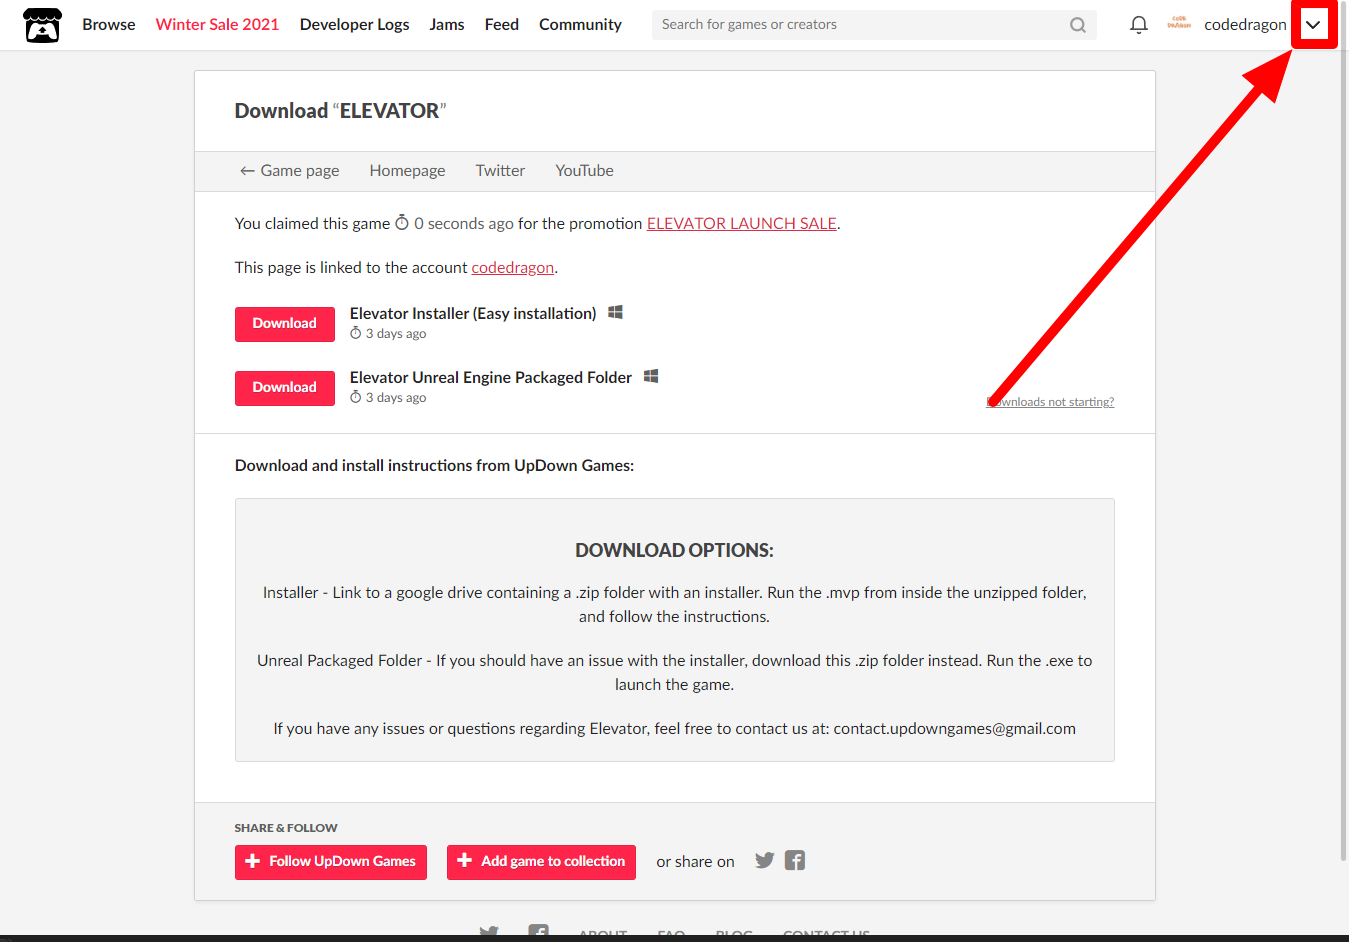Expand the account dropdown chevron
The height and width of the screenshot is (942, 1349).
(x=1313, y=25)
